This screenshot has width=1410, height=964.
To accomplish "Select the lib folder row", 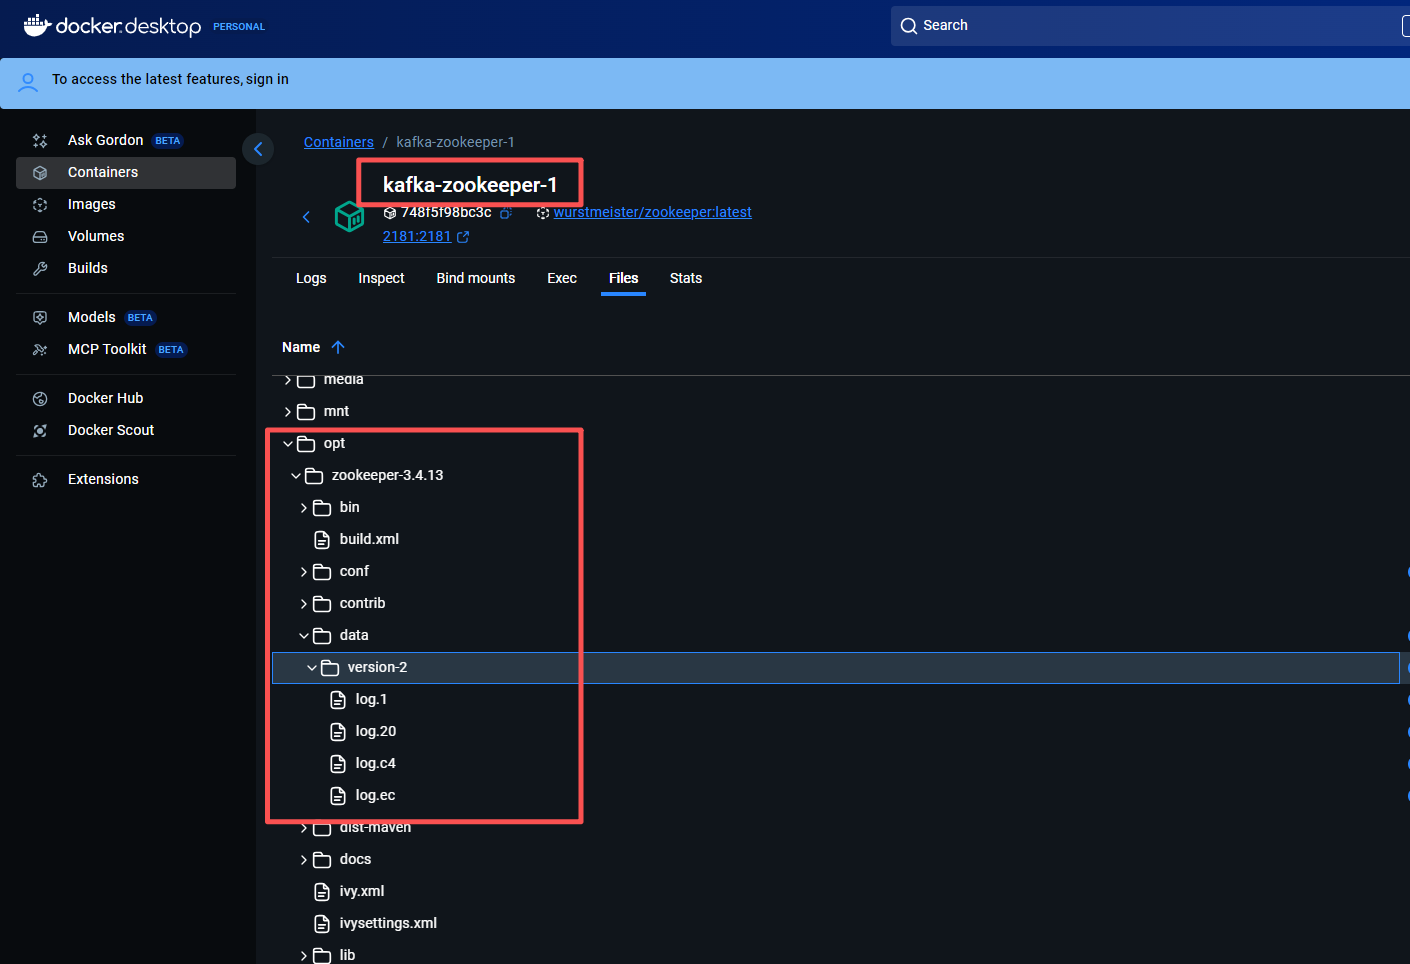I will tap(835, 955).
